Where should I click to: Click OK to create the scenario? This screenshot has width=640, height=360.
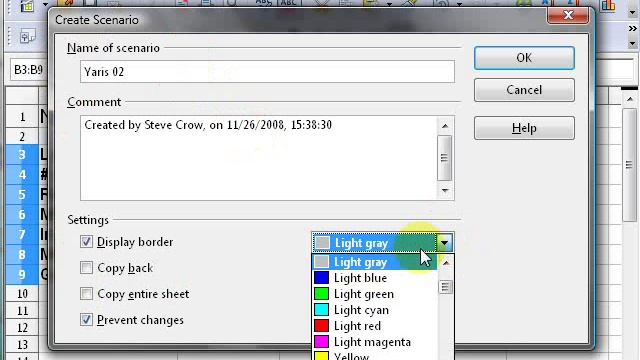click(524, 58)
